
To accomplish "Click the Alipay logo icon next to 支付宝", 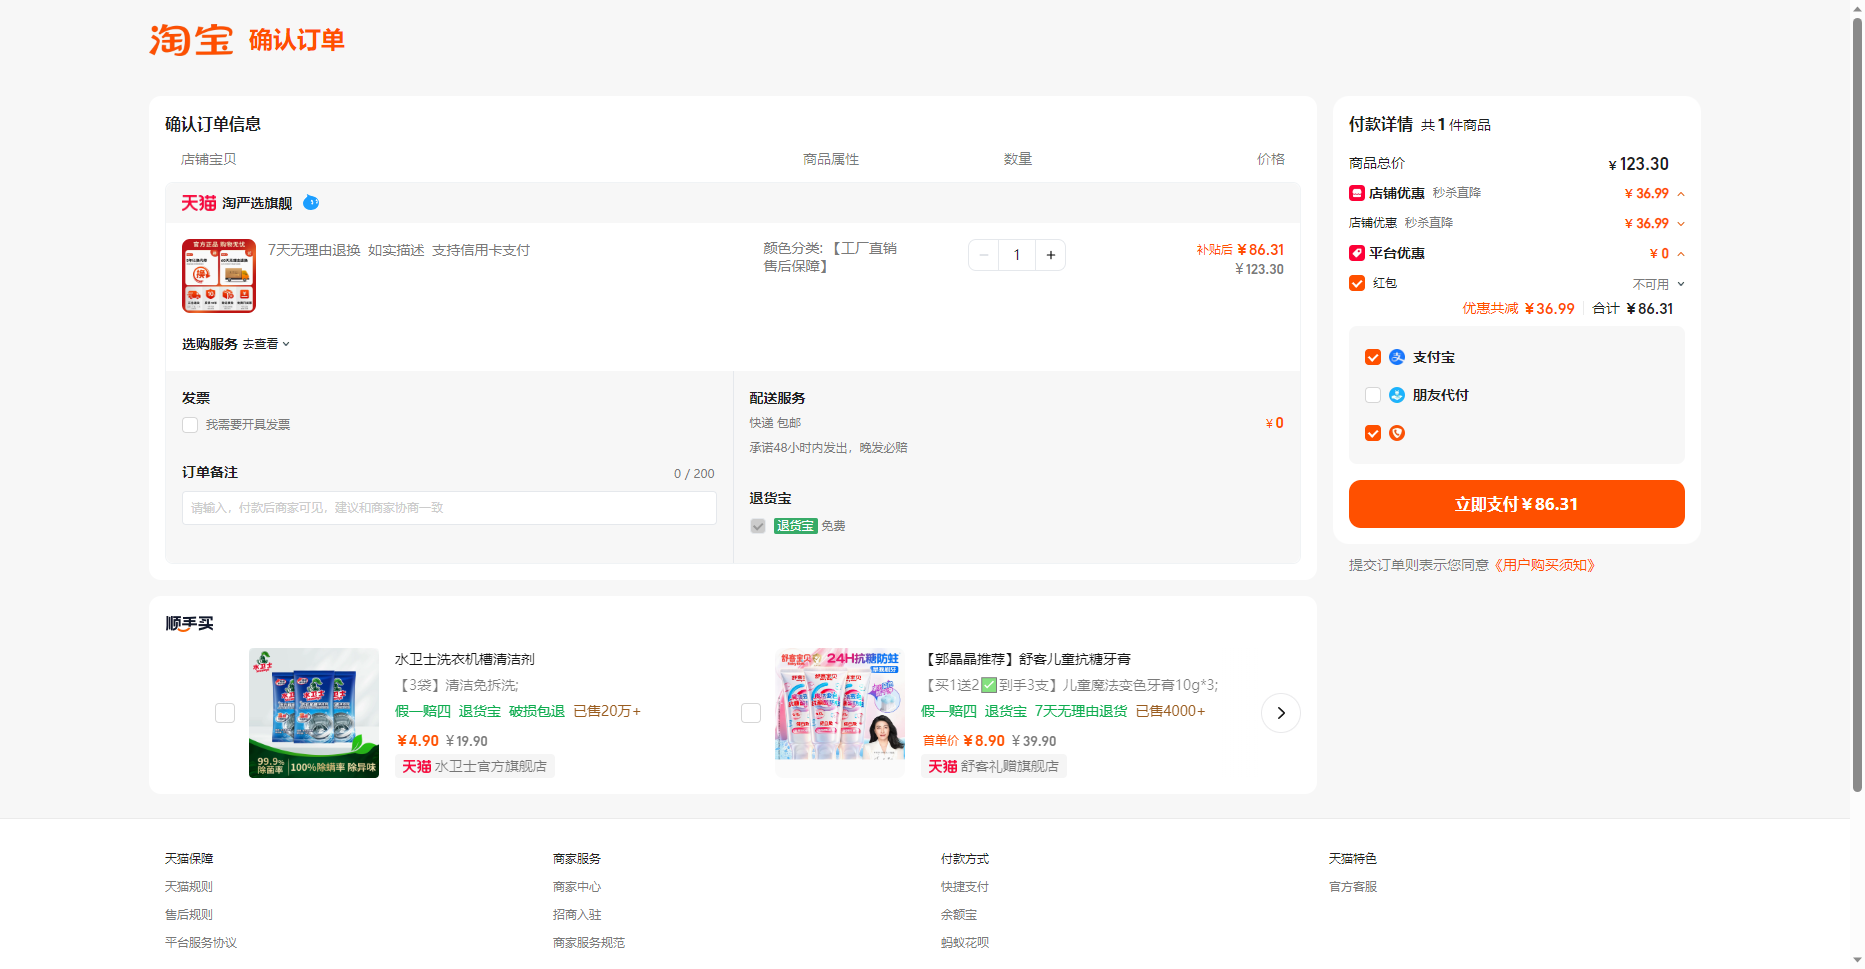I will point(1397,357).
